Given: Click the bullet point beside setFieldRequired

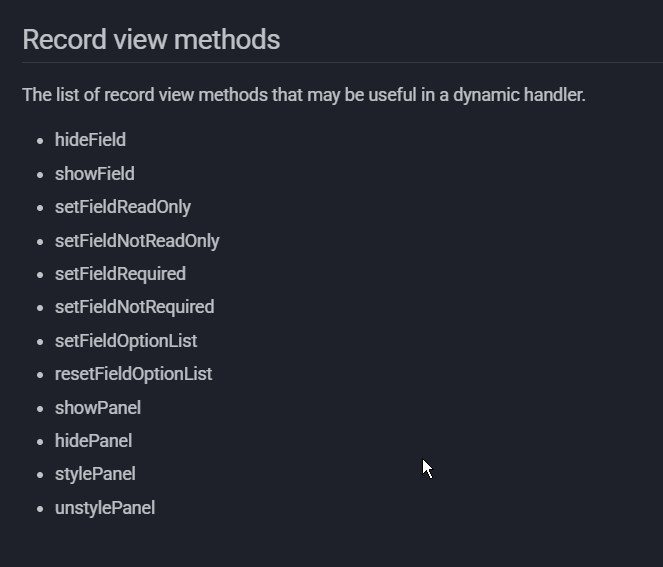Looking at the screenshot, I should point(40,275).
